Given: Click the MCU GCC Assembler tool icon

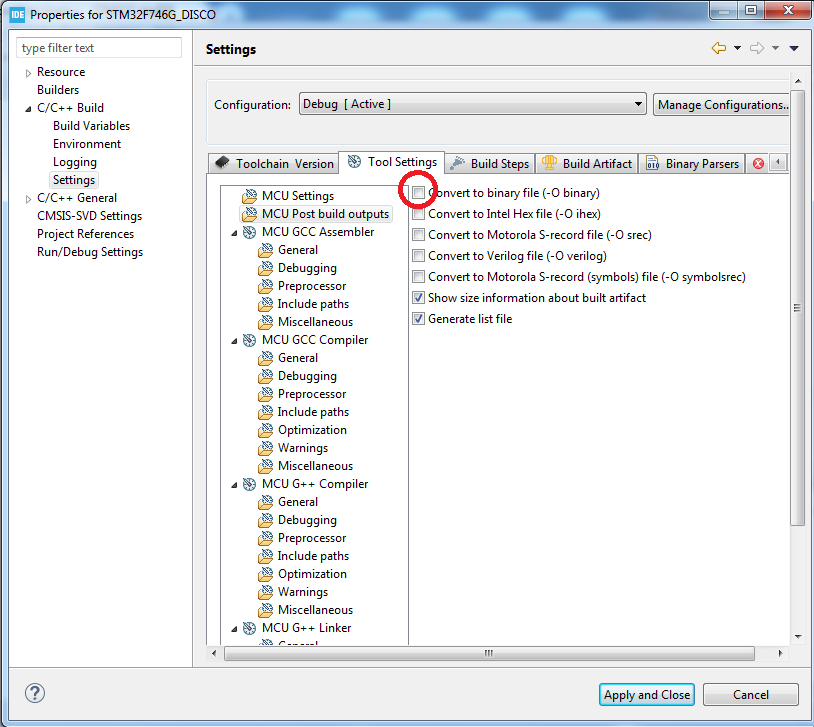Looking at the screenshot, I should tap(250, 232).
